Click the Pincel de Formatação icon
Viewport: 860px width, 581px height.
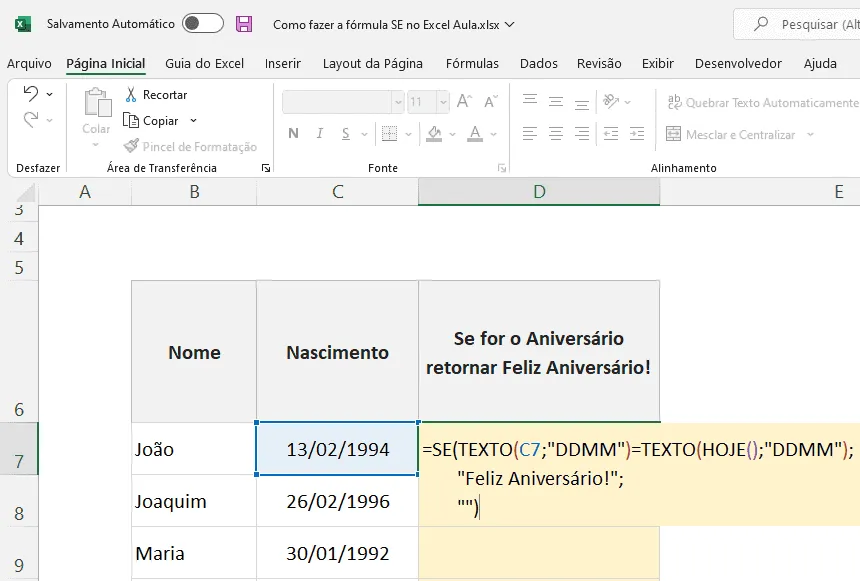tap(131, 146)
